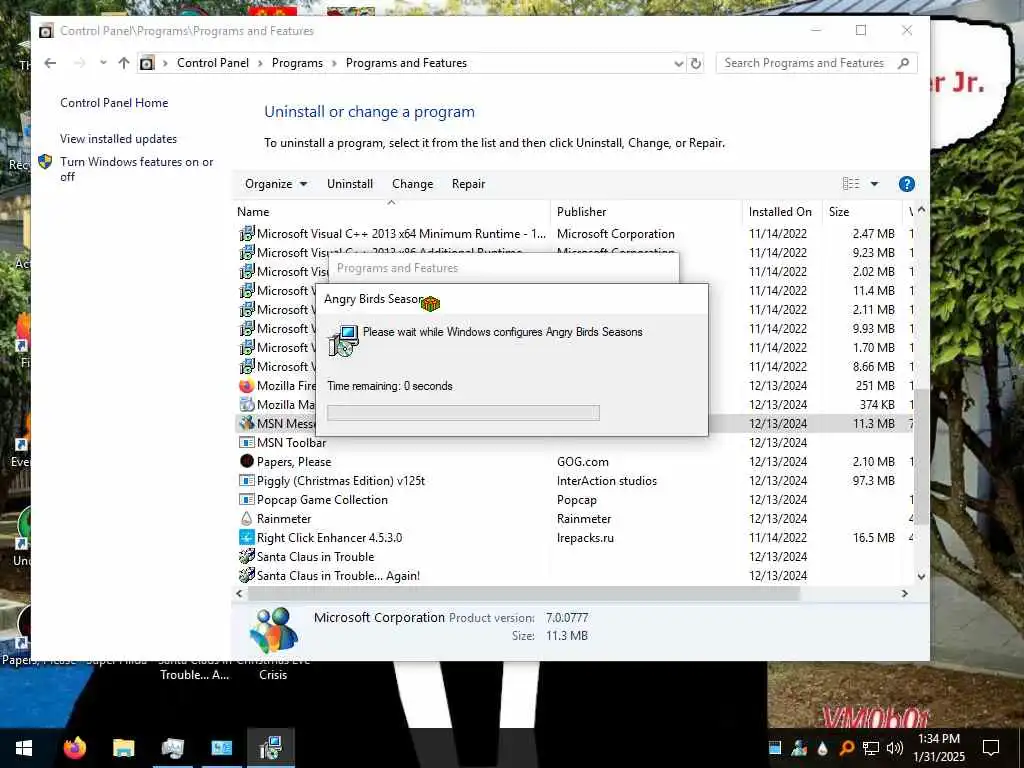
Task: Click the network tray icon
Action: (871, 748)
